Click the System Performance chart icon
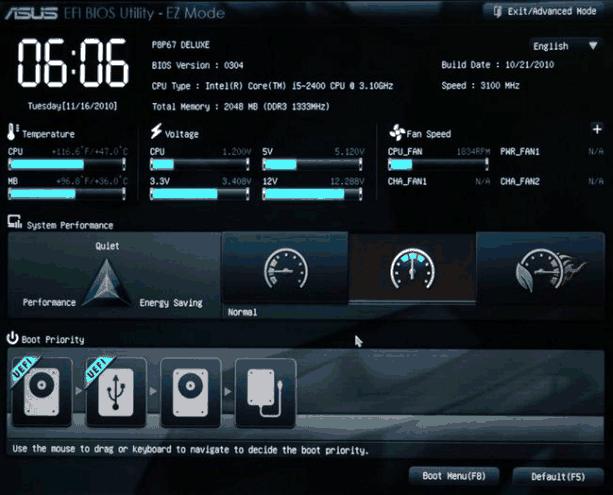The width and height of the screenshot is (613, 495). [14, 222]
